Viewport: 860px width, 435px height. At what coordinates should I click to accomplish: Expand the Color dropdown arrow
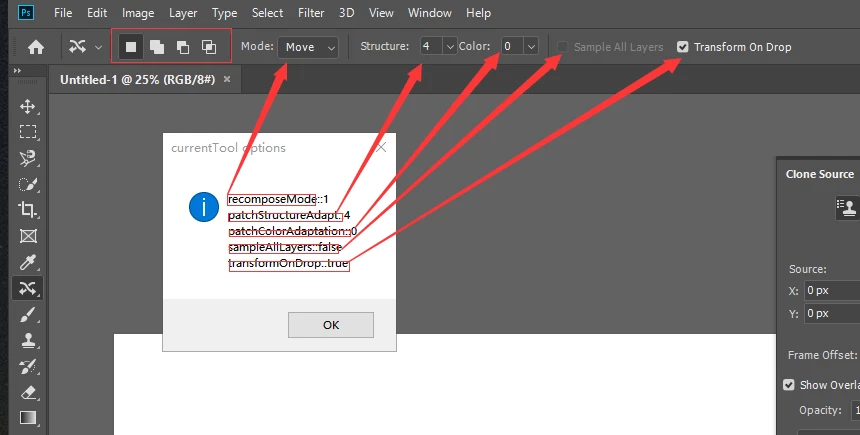coord(531,47)
